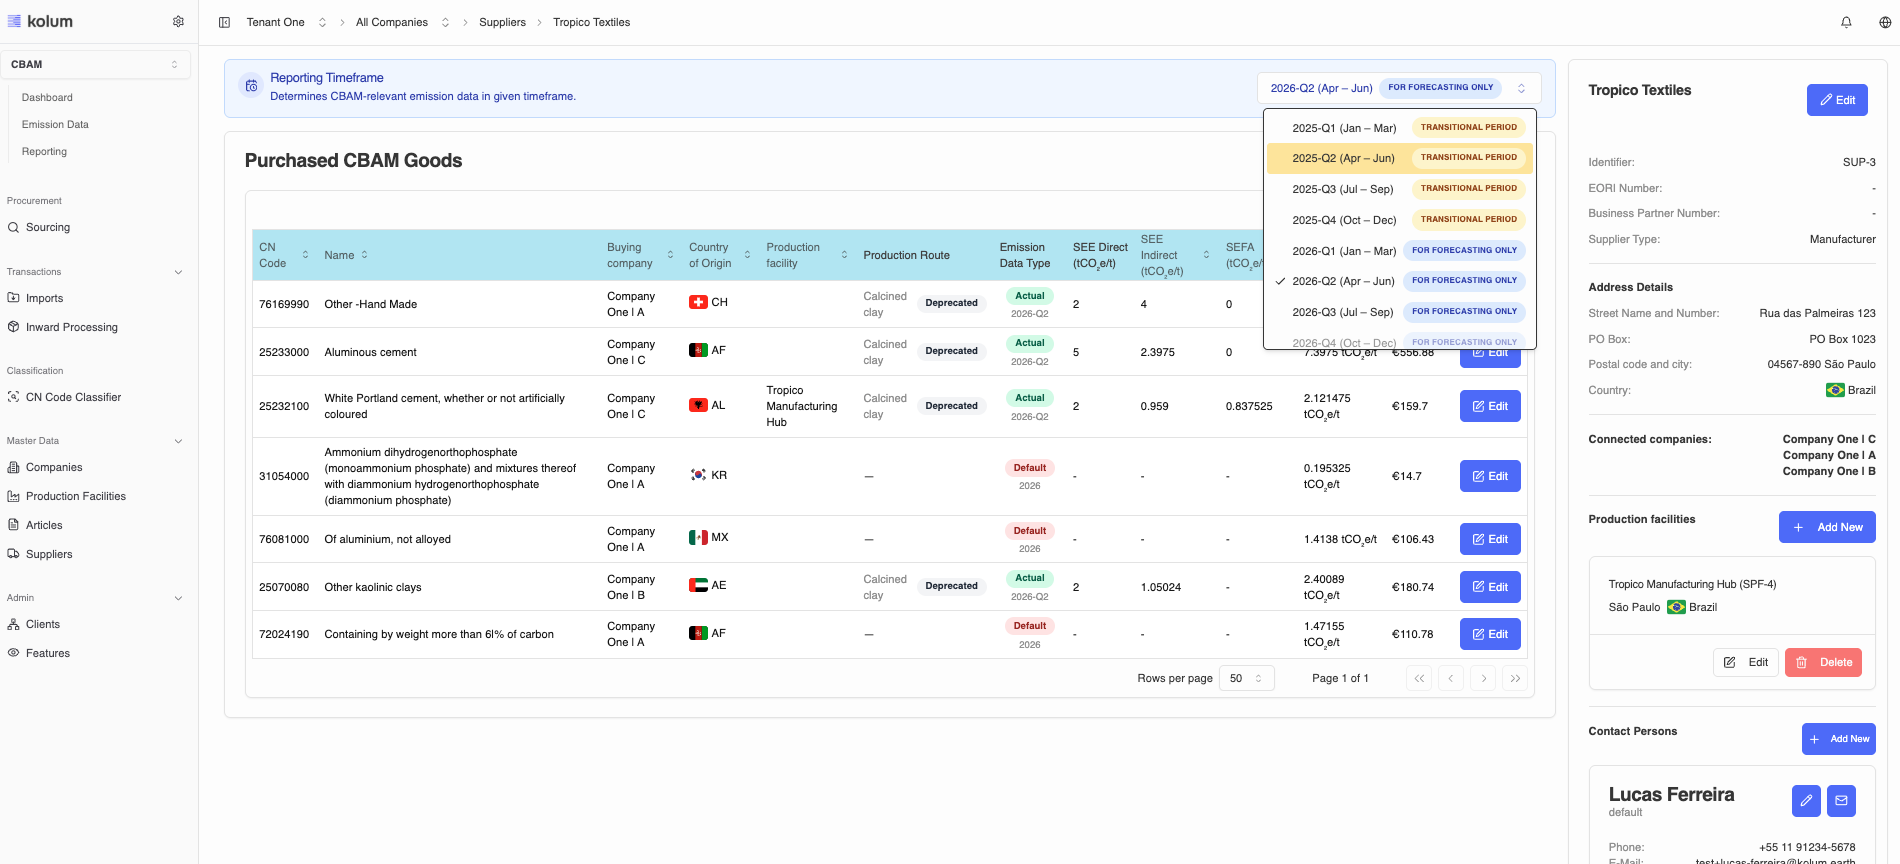Sort by CN Code column

tap(305, 255)
